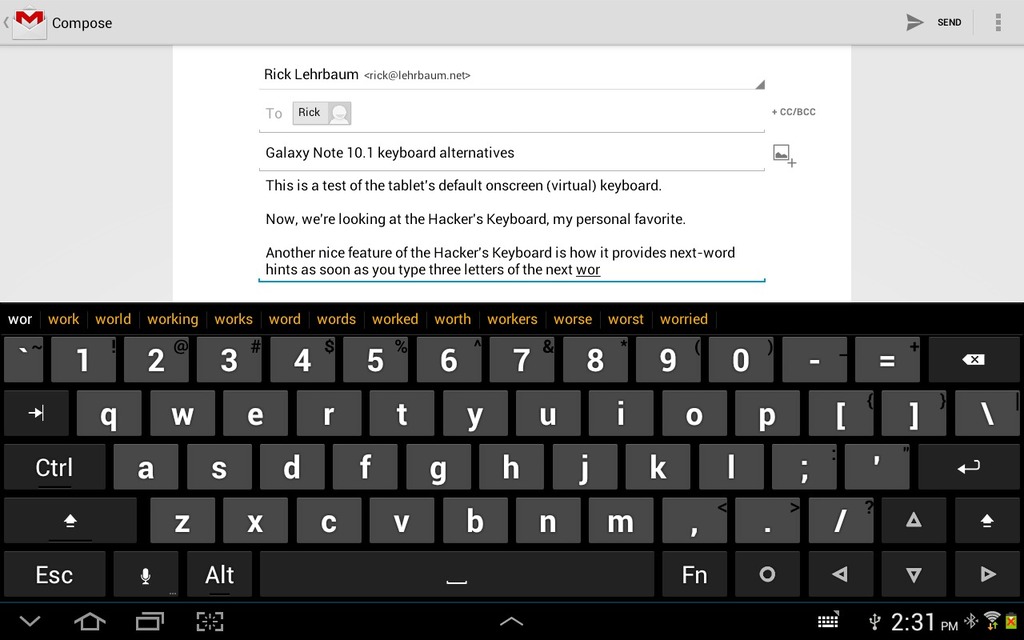Open the clock showing 2:31 PM

tap(924, 622)
